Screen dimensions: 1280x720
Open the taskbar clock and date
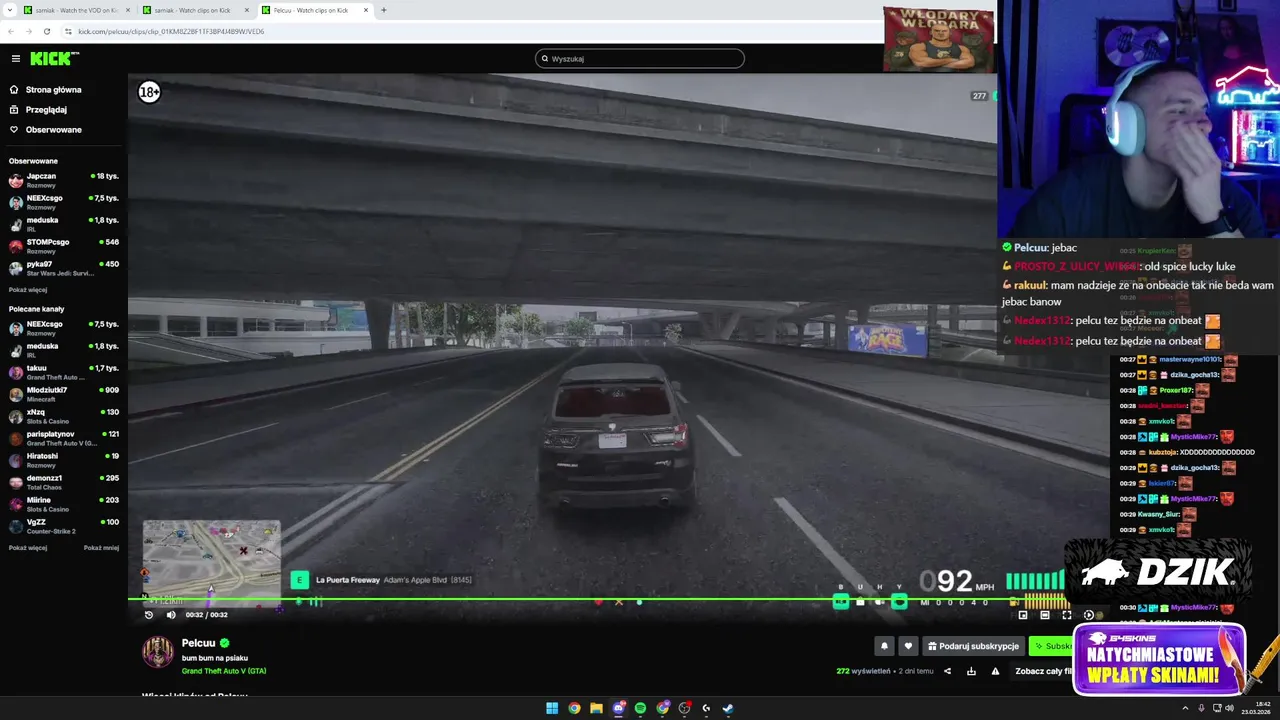[x=1256, y=708]
